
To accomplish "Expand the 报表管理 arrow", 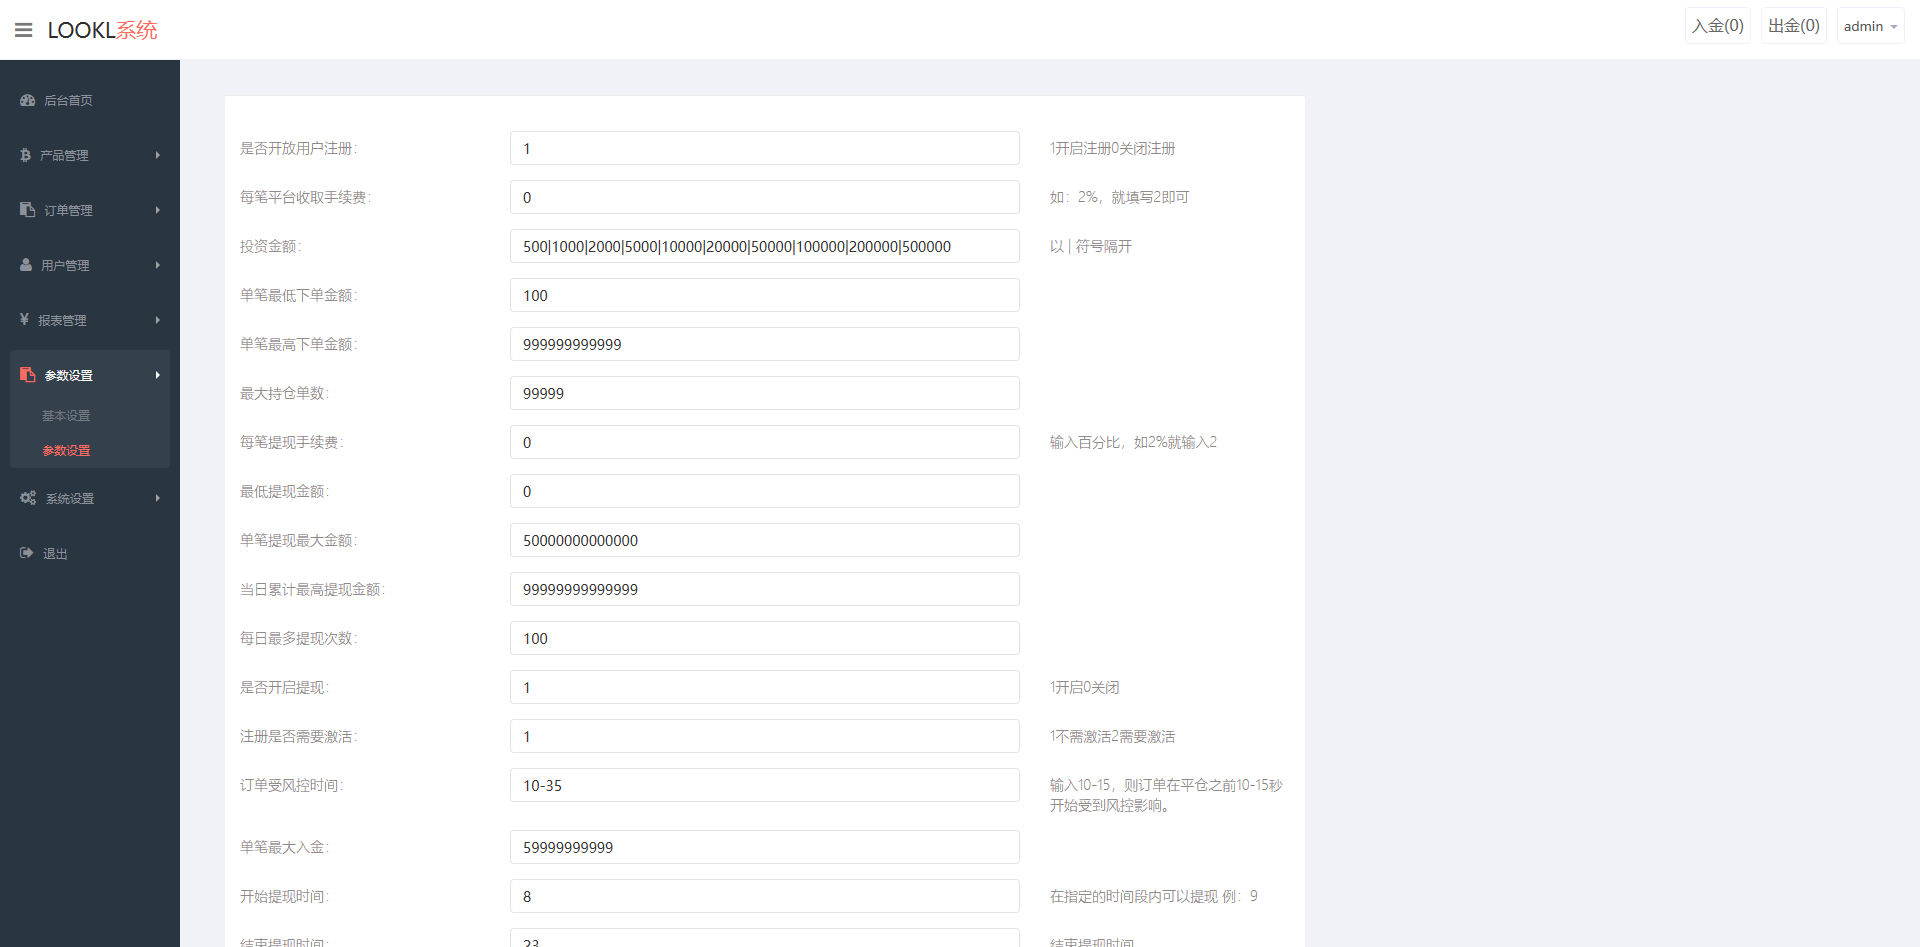I will (x=158, y=320).
